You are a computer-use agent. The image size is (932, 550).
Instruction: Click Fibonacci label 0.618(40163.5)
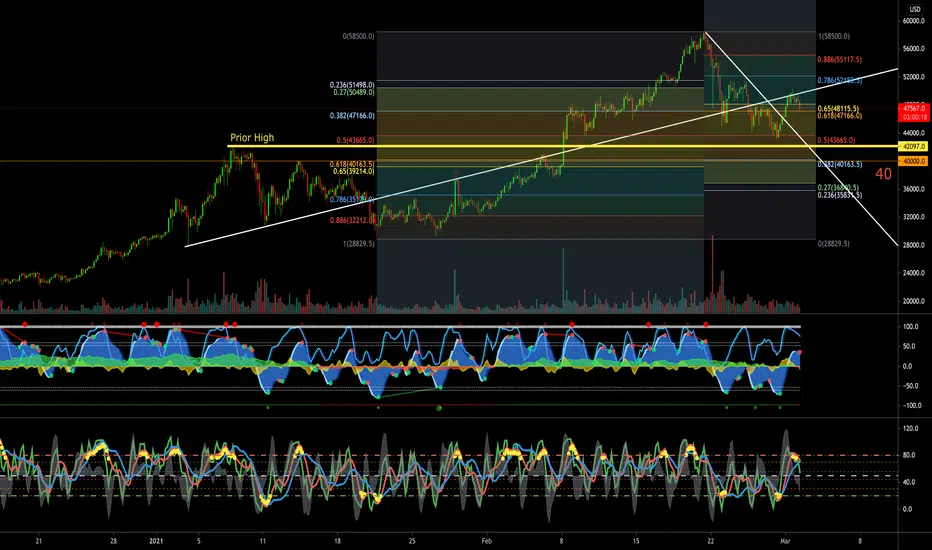click(x=352, y=164)
